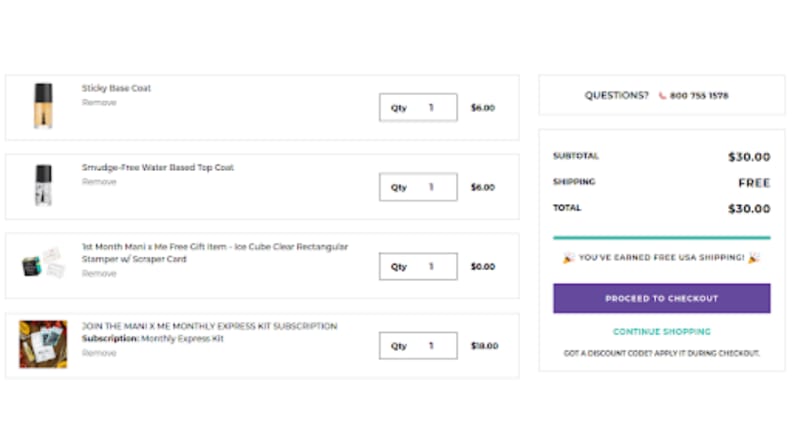
Task: Click Proceed to Checkout button
Action: click(662, 299)
